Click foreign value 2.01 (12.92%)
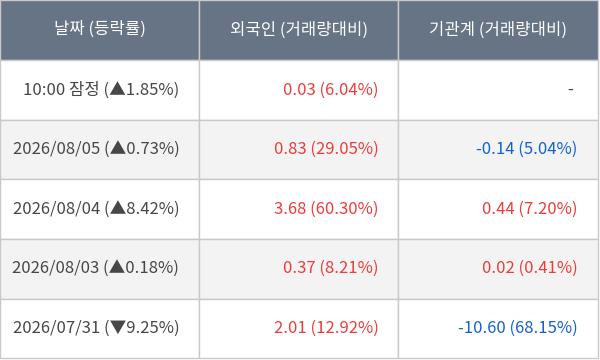Screen dimensions: 600x360 [326, 327]
